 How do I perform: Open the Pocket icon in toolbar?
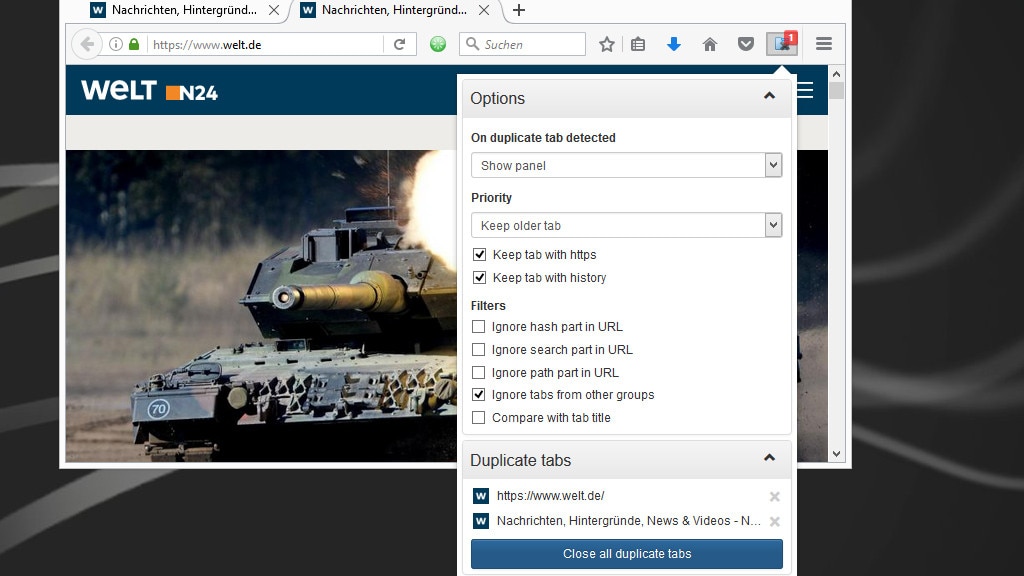pos(745,44)
